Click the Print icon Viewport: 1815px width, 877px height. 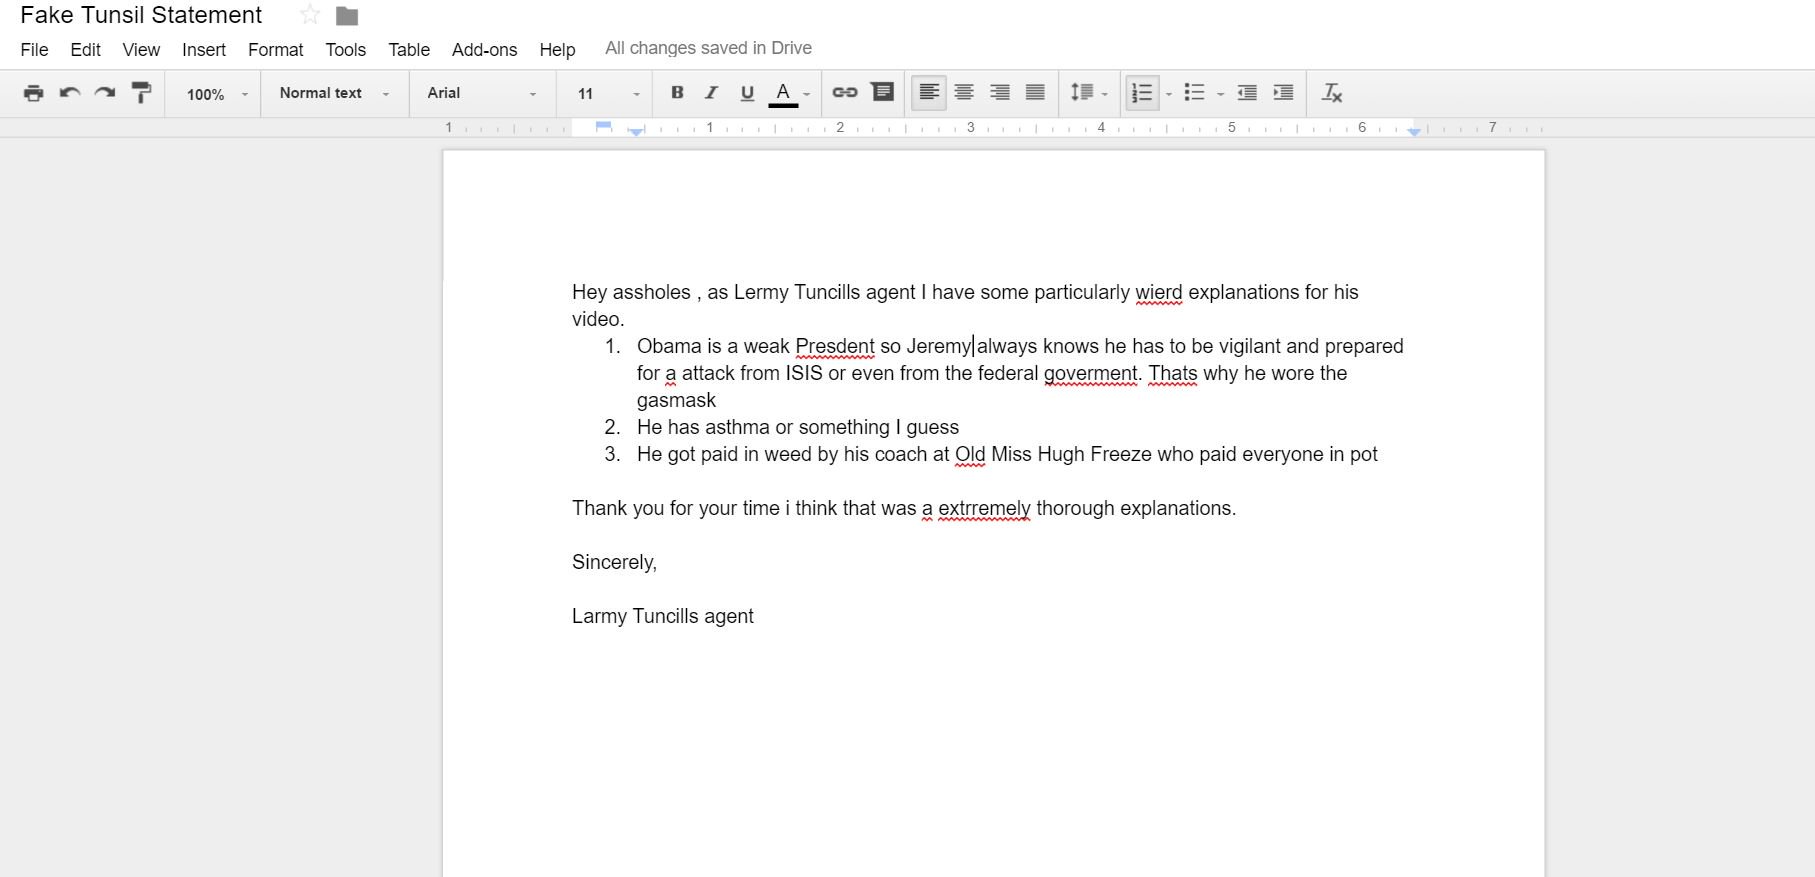pos(34,93)
